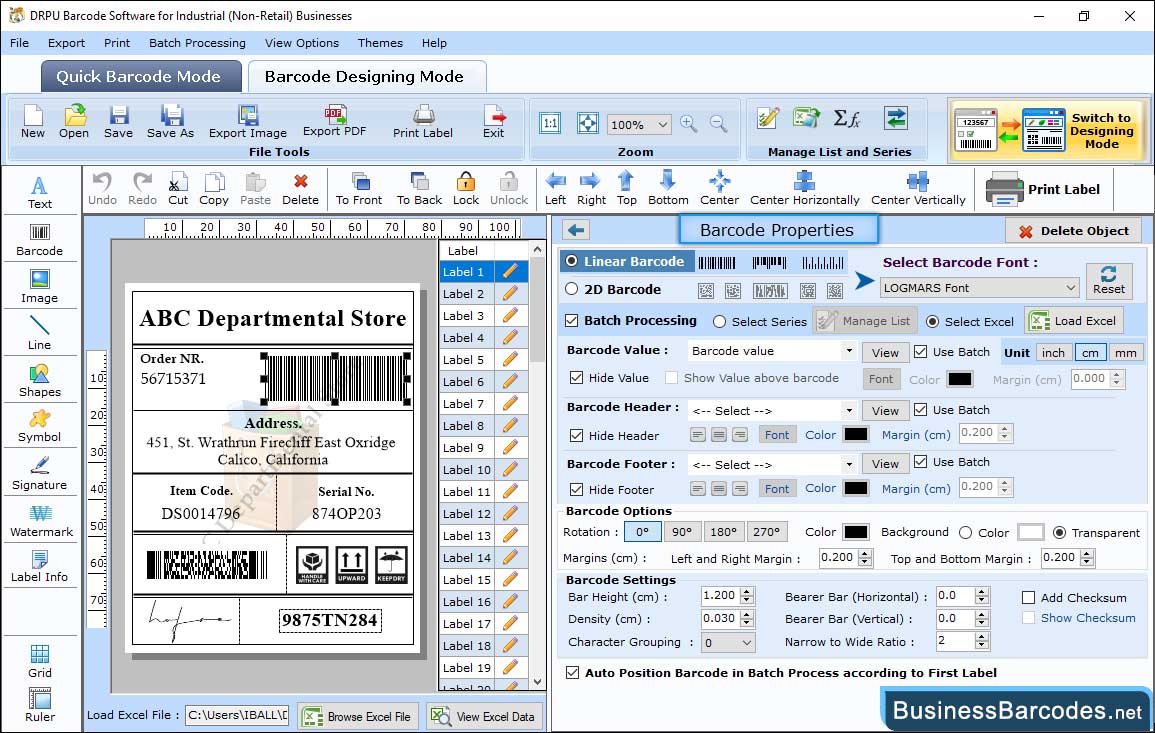Expand the Barcode Value dropdown
Viewport: 1155px width, 733px height.
click(x=849, y=351)
